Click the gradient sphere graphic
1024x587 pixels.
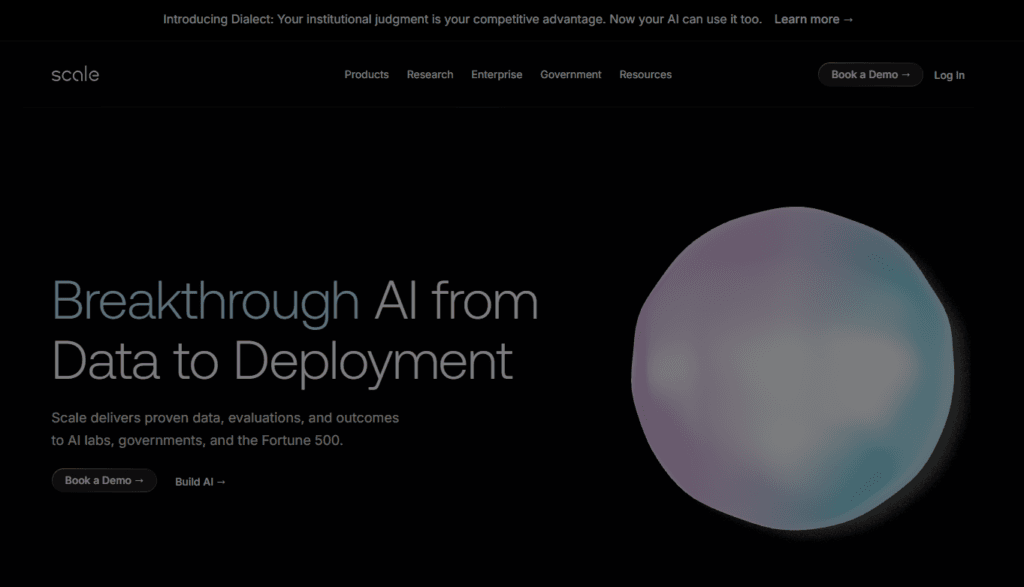792,369
